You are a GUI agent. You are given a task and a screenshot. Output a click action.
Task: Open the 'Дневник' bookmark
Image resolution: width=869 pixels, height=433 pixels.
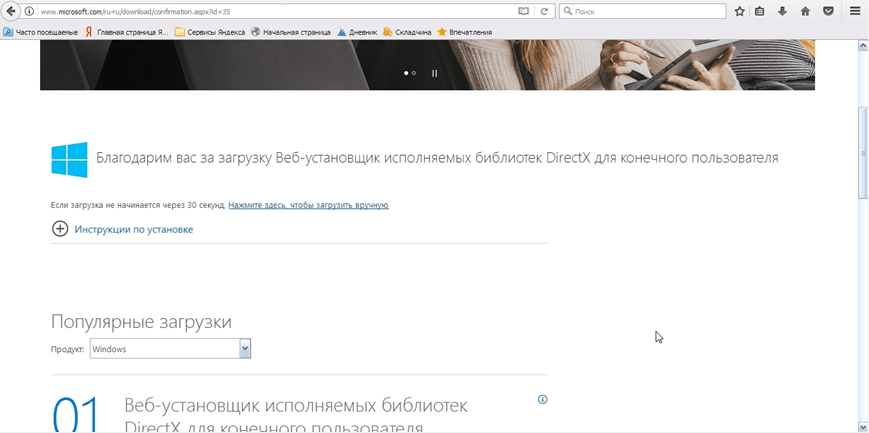click(x=357, y=32)
